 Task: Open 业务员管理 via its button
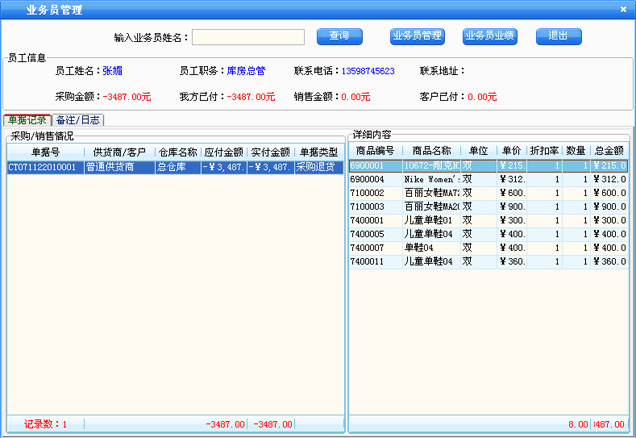click(417, 36)
